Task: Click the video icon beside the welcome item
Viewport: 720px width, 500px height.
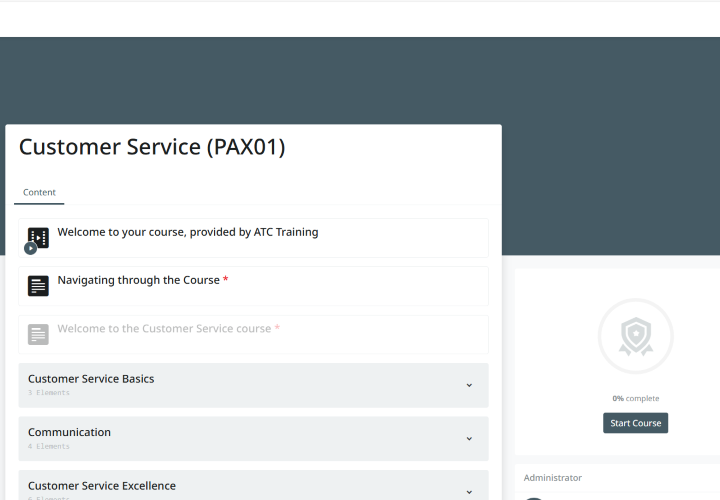Action: (x=38, y=237)
